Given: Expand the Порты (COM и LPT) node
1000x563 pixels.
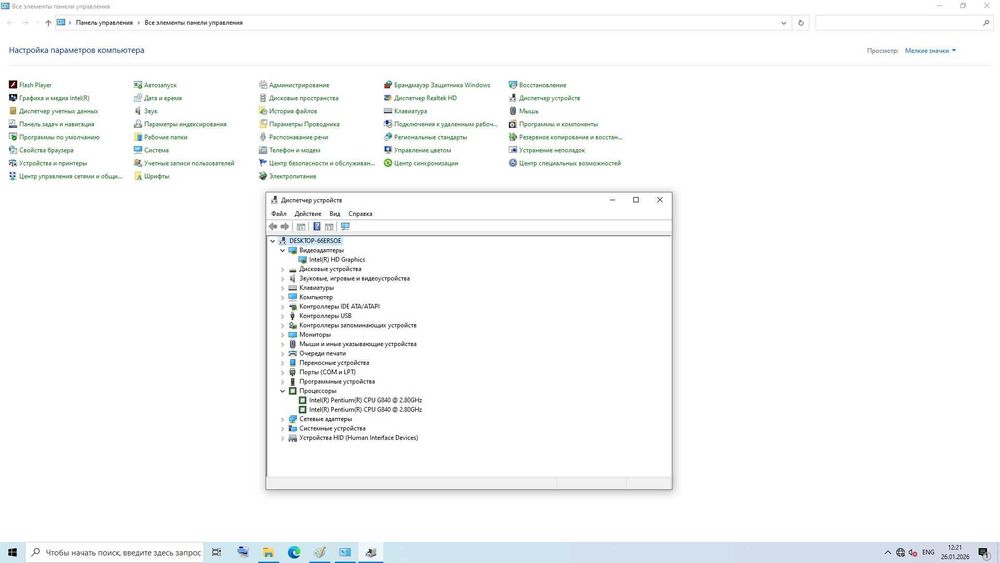Looking at the screenshot, I should click(283, 372).
